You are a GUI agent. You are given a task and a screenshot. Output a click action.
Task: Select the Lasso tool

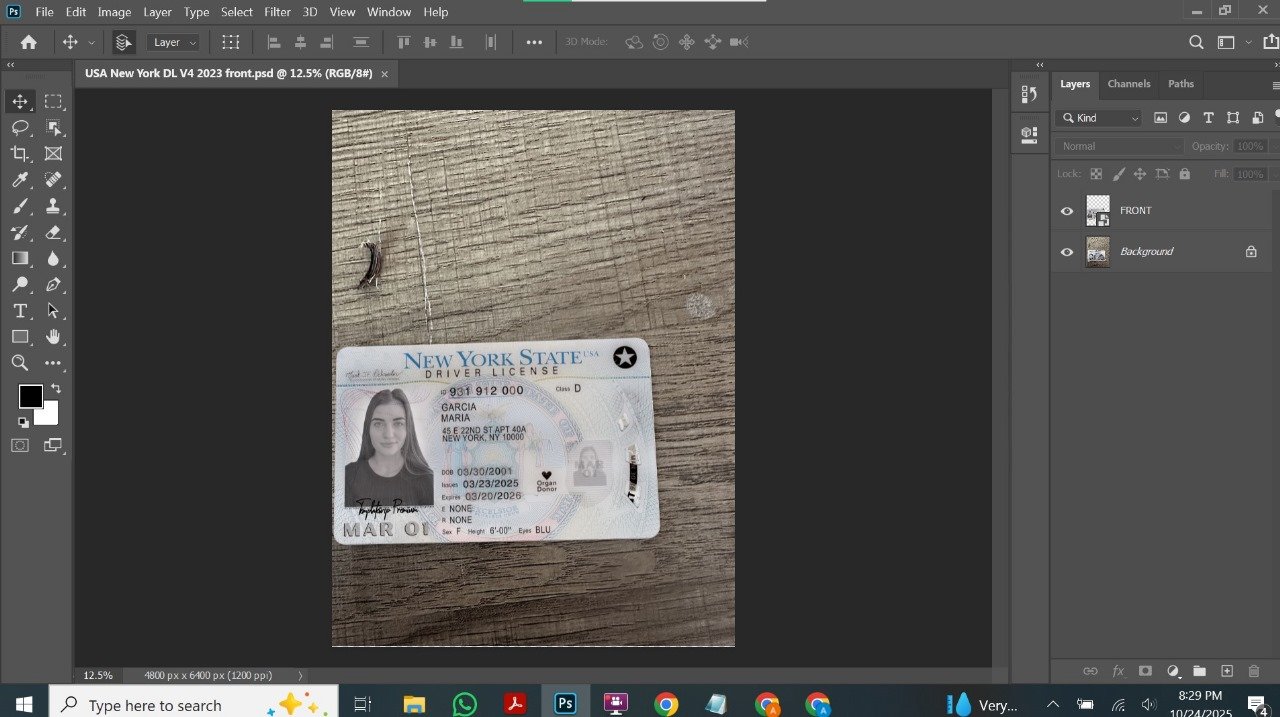(20, 128)
